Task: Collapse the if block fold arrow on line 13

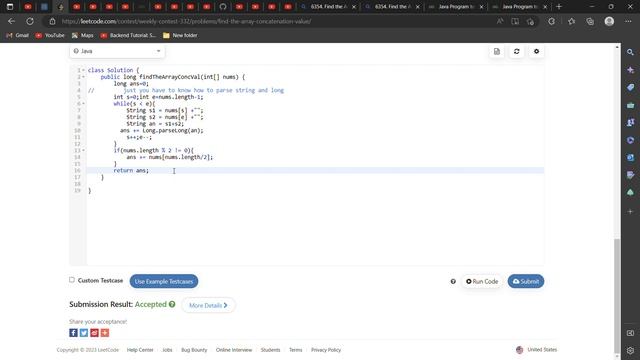Action: point(83,150)
